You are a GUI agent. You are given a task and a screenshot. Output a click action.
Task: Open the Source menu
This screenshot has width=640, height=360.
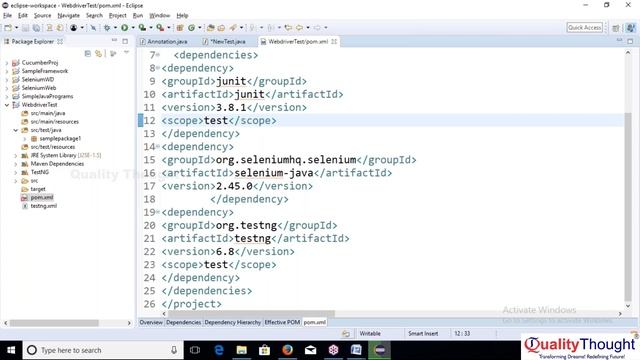point(42,16)
